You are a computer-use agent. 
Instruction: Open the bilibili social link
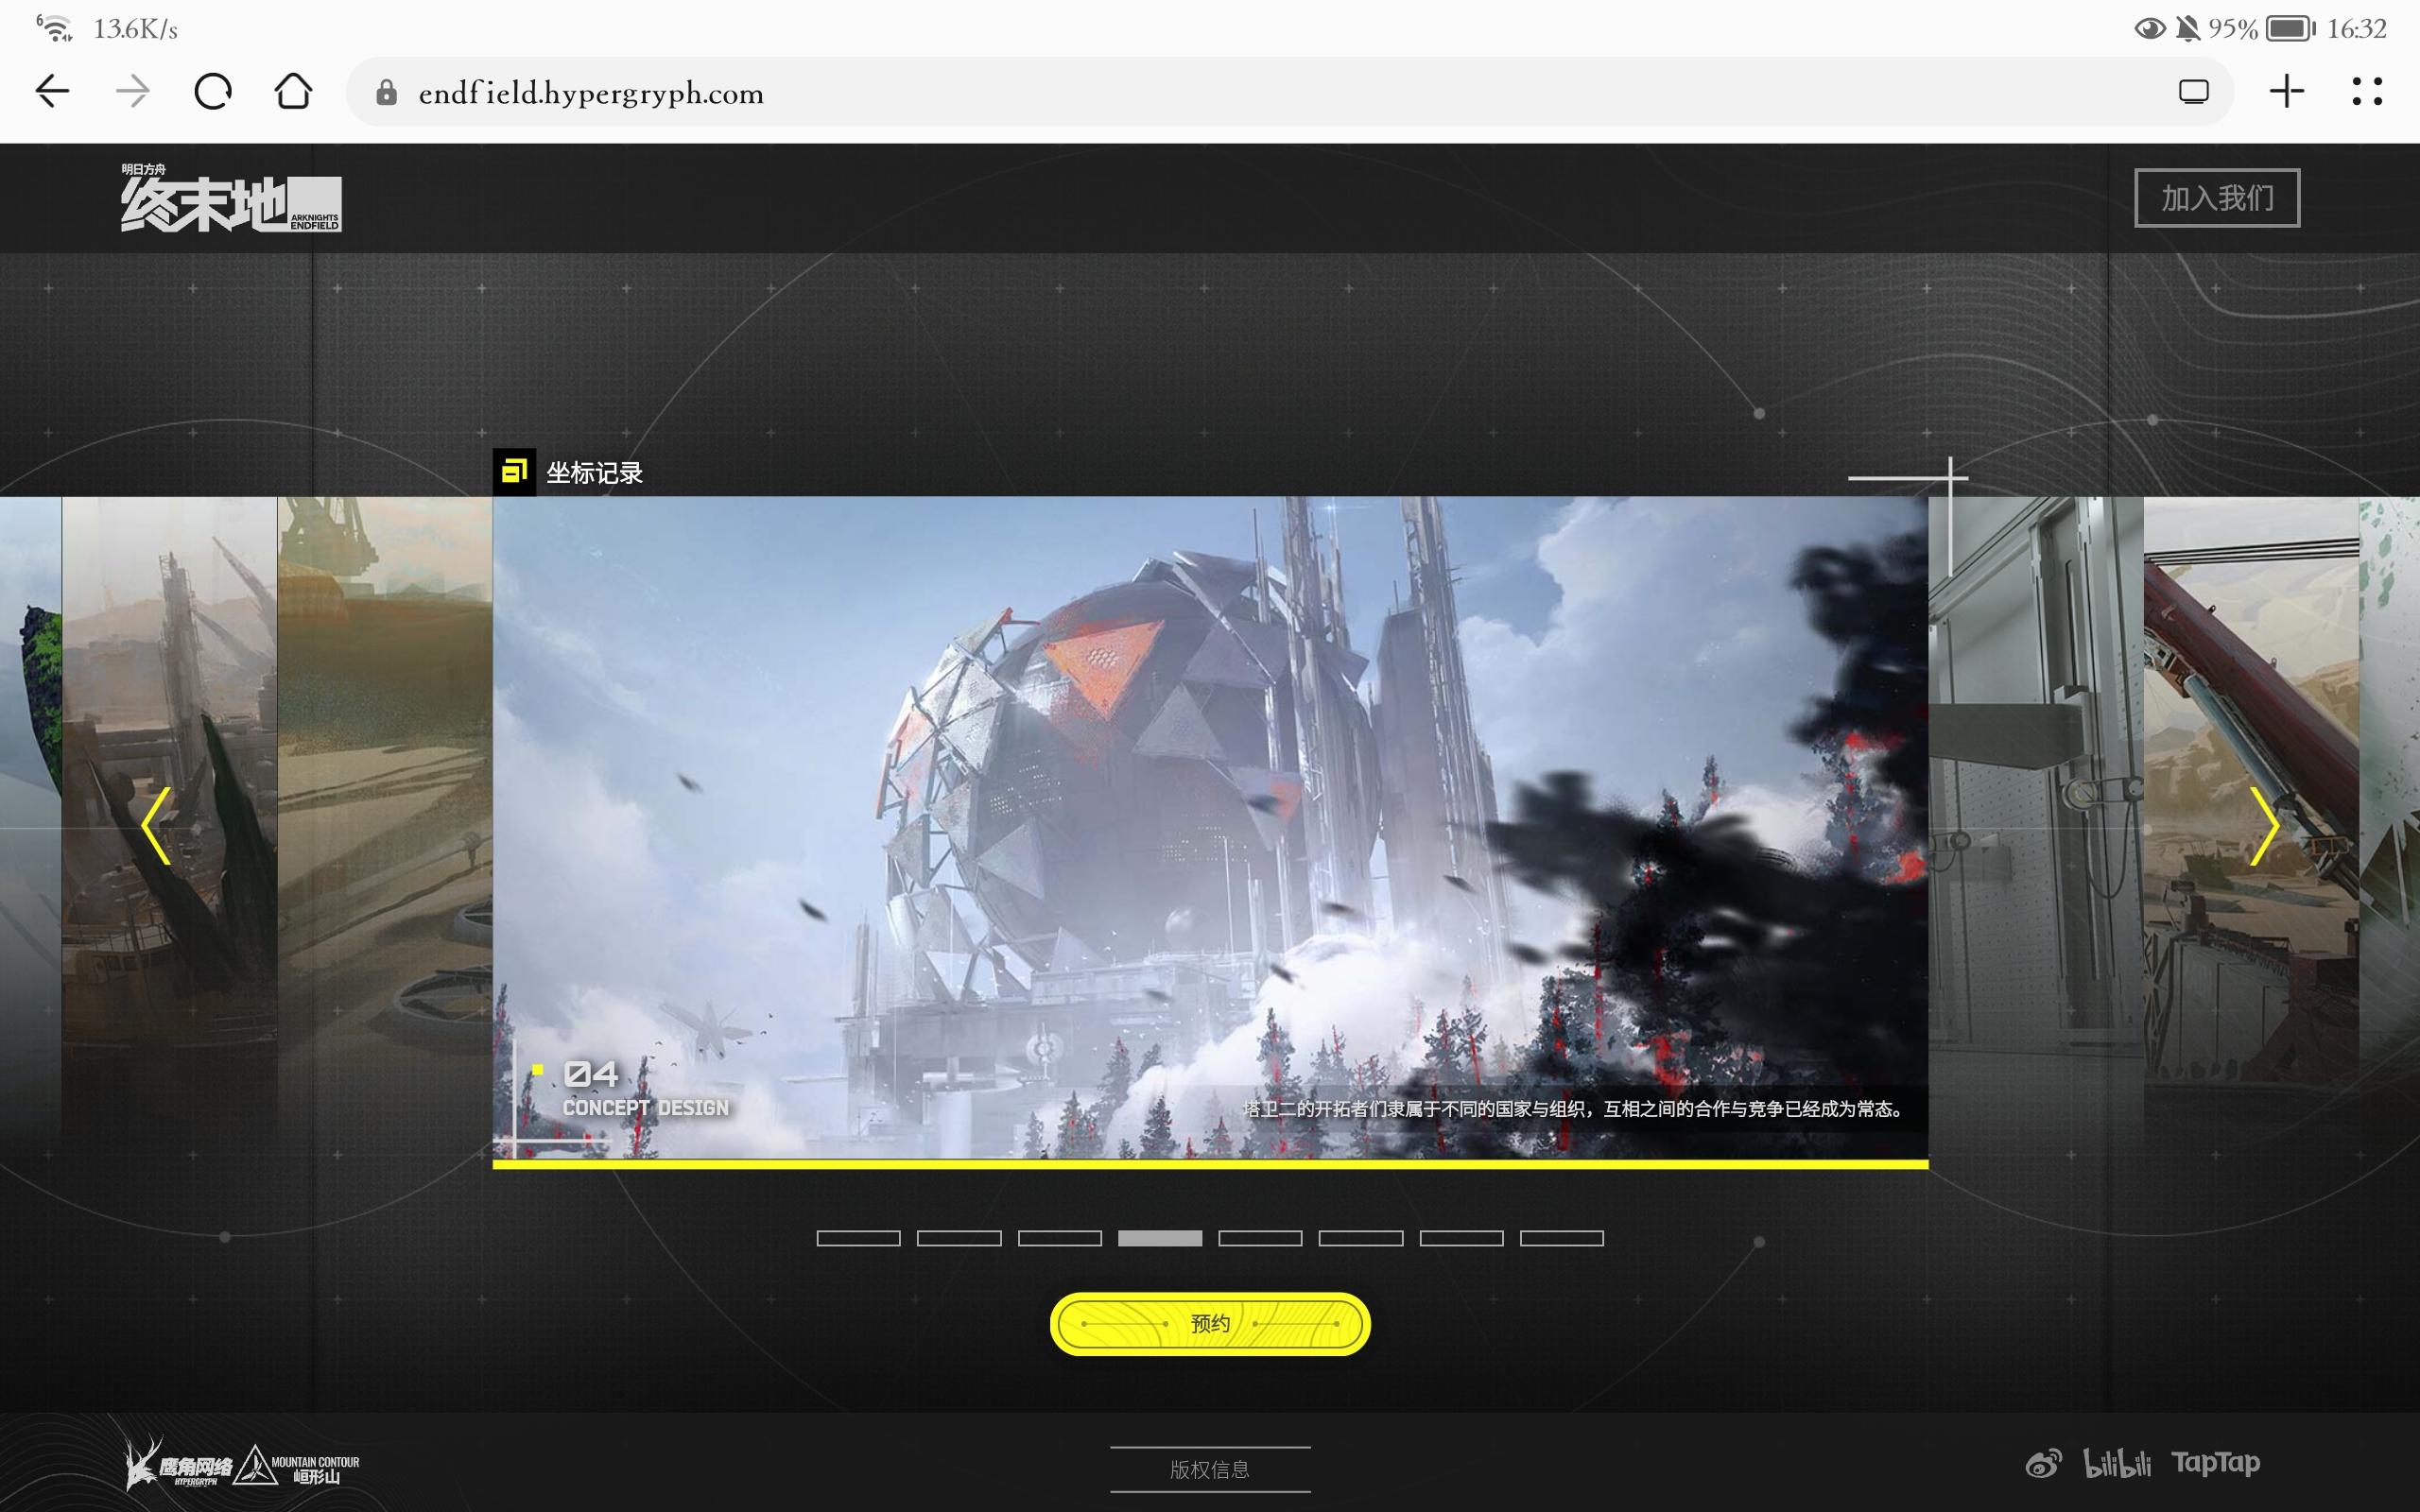[x=2117, y=1464]
